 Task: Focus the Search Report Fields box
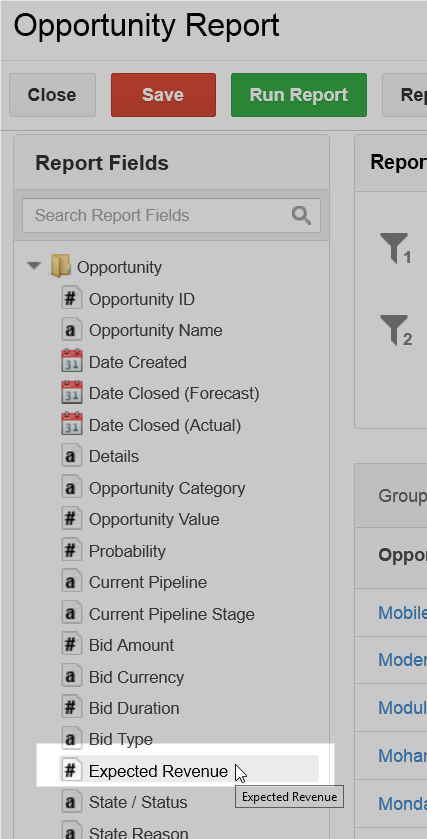[171, 216]
